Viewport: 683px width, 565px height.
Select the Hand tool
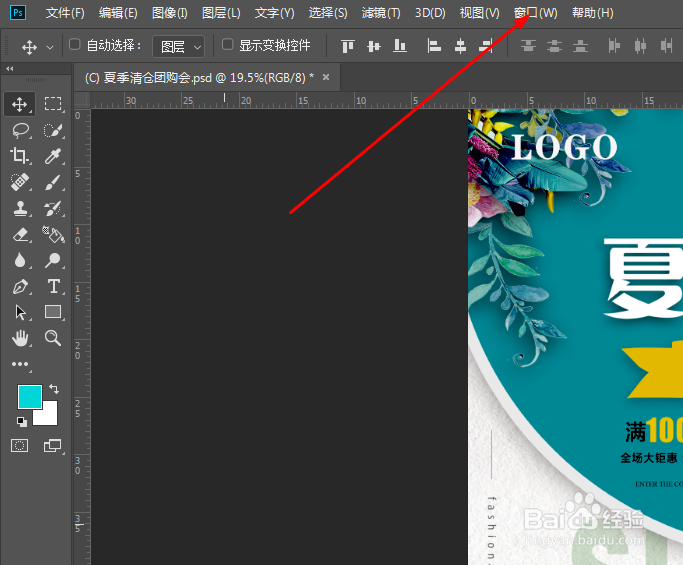coord(20,338)
